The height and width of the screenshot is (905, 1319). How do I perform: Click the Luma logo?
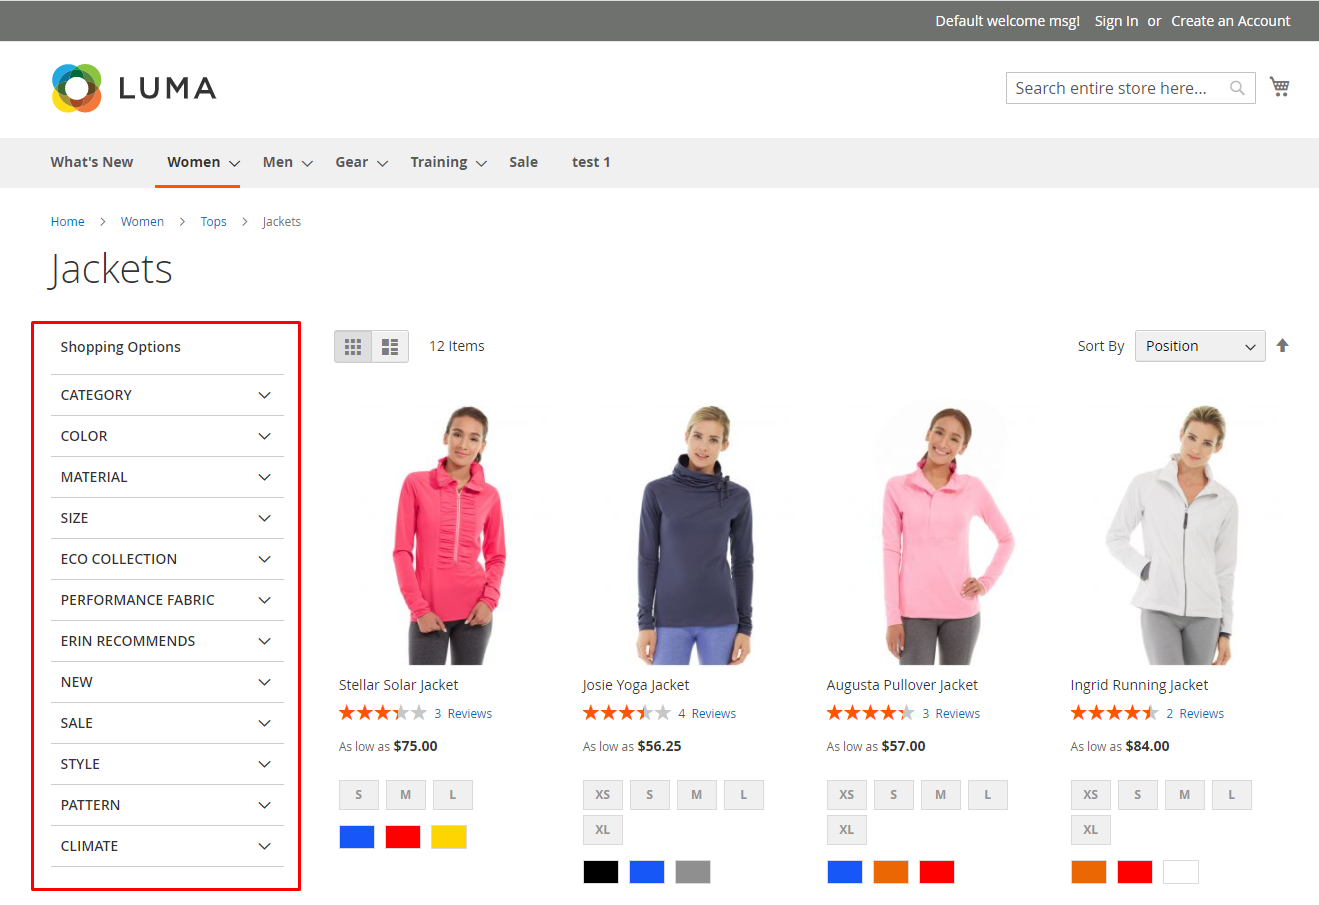point(134,88)
